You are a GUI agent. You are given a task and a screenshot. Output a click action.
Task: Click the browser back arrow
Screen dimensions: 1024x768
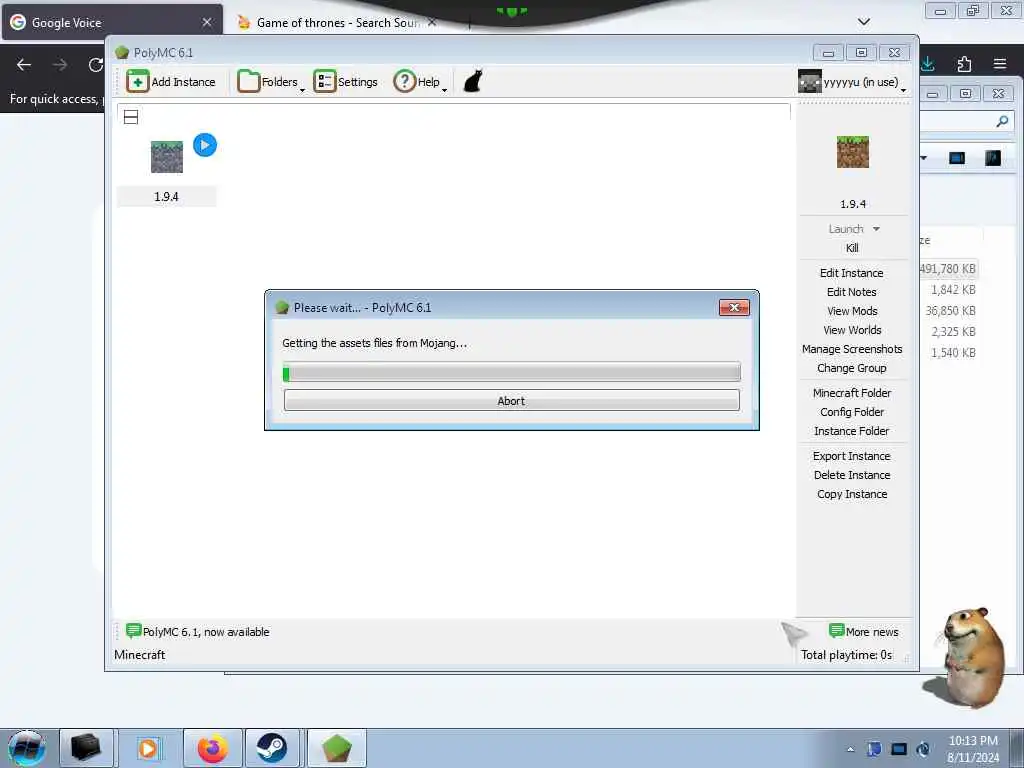24,65
